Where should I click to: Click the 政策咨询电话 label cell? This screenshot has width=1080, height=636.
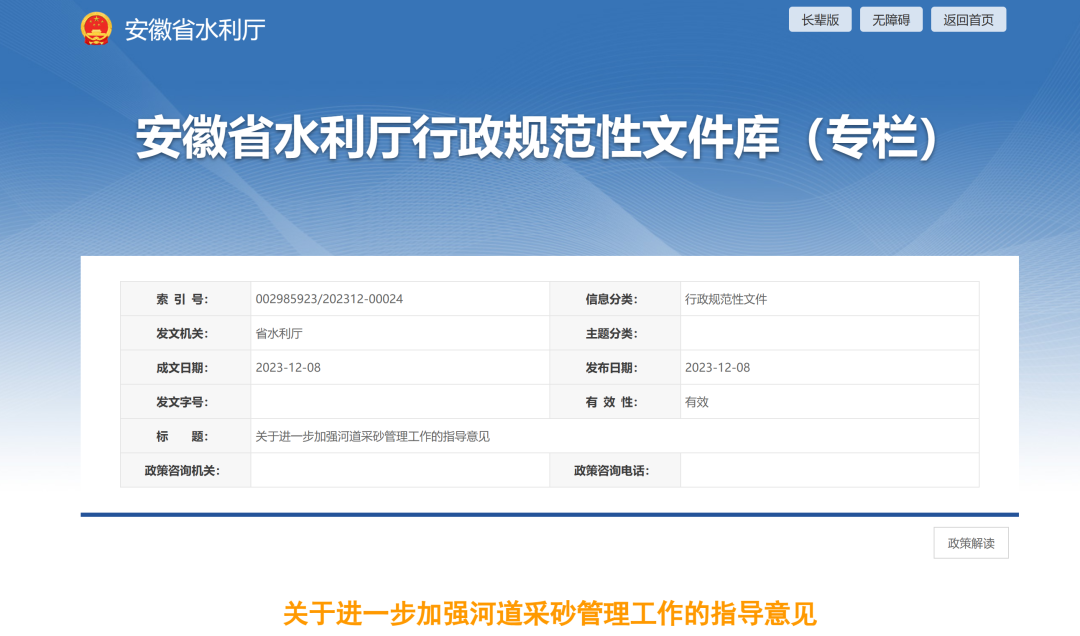(614, 470)
